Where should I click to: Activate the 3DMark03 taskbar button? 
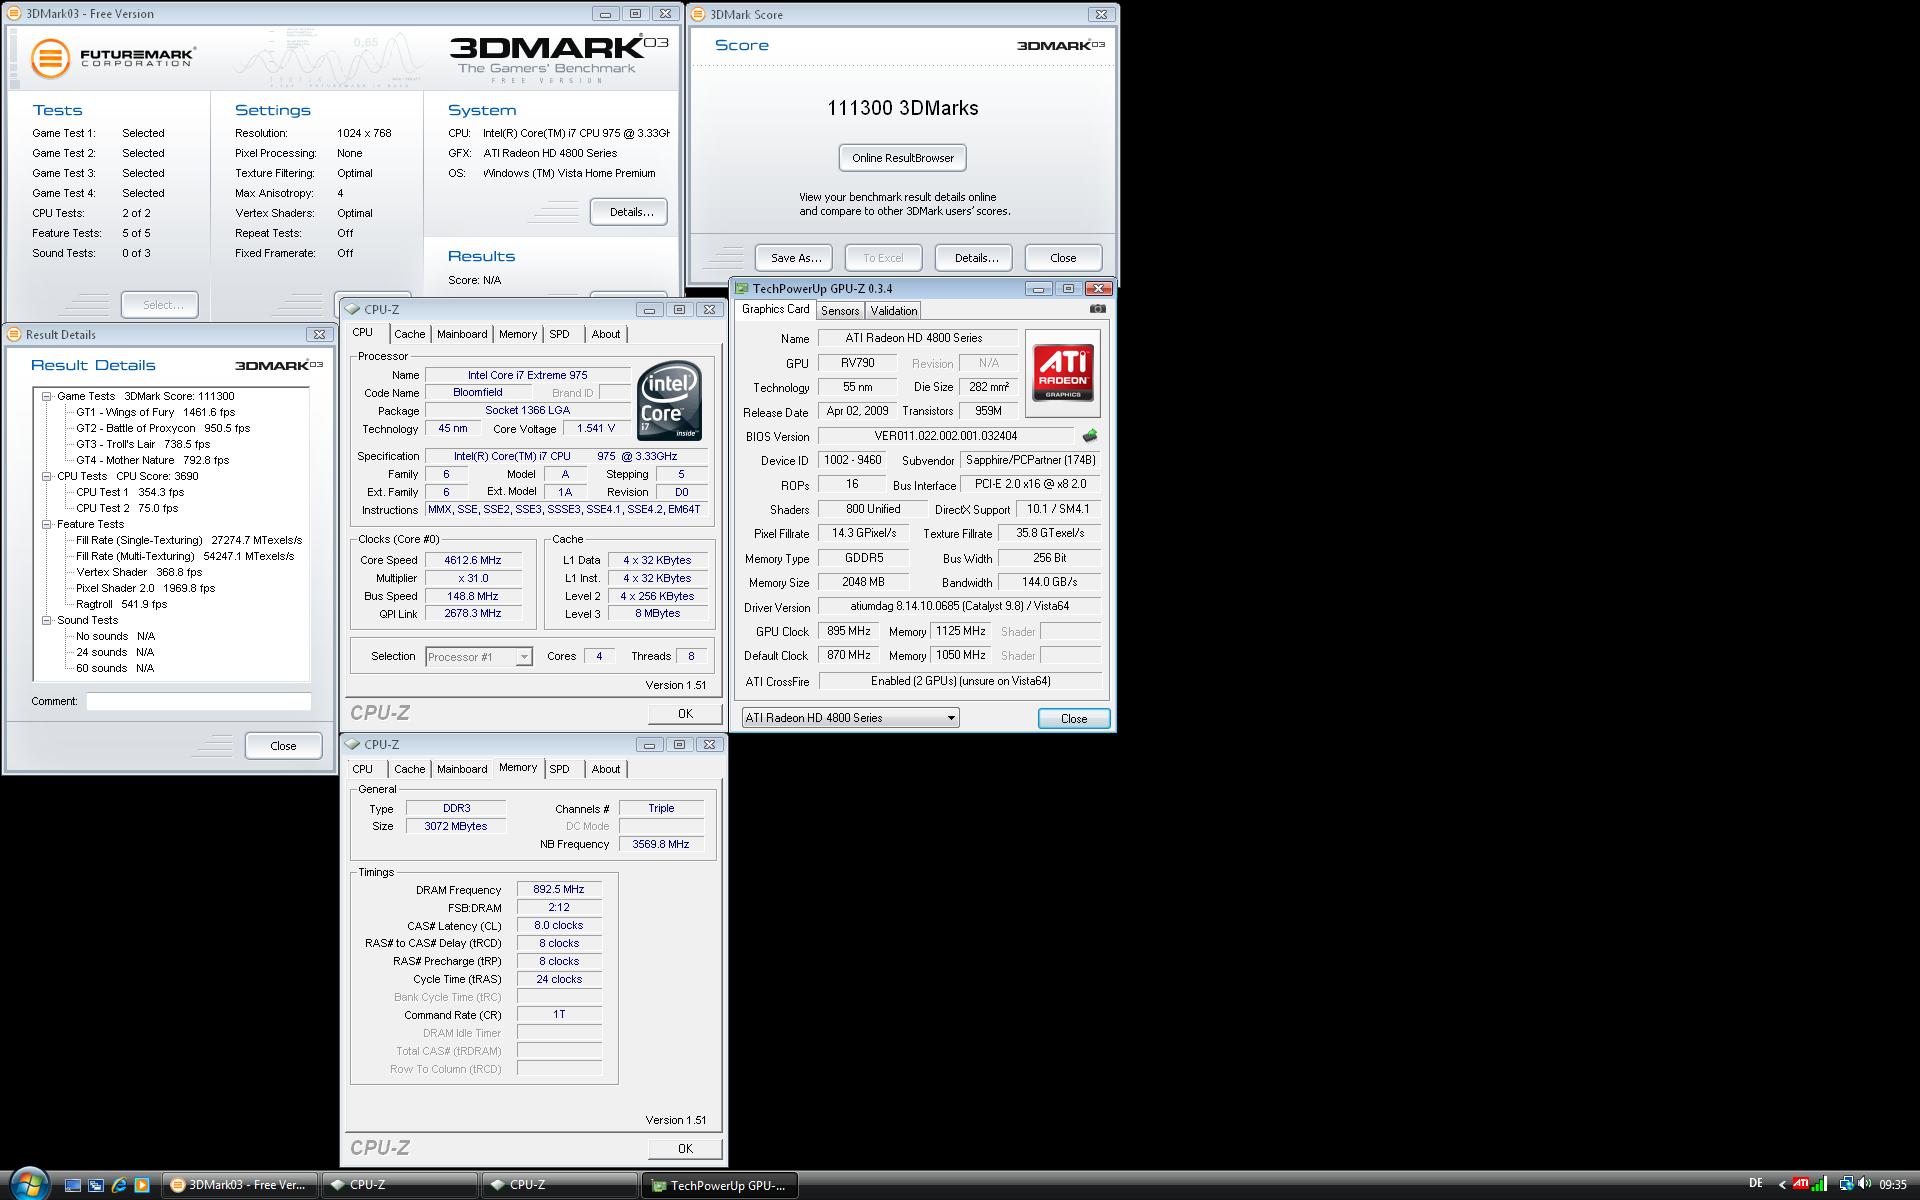coord(239,1185)
